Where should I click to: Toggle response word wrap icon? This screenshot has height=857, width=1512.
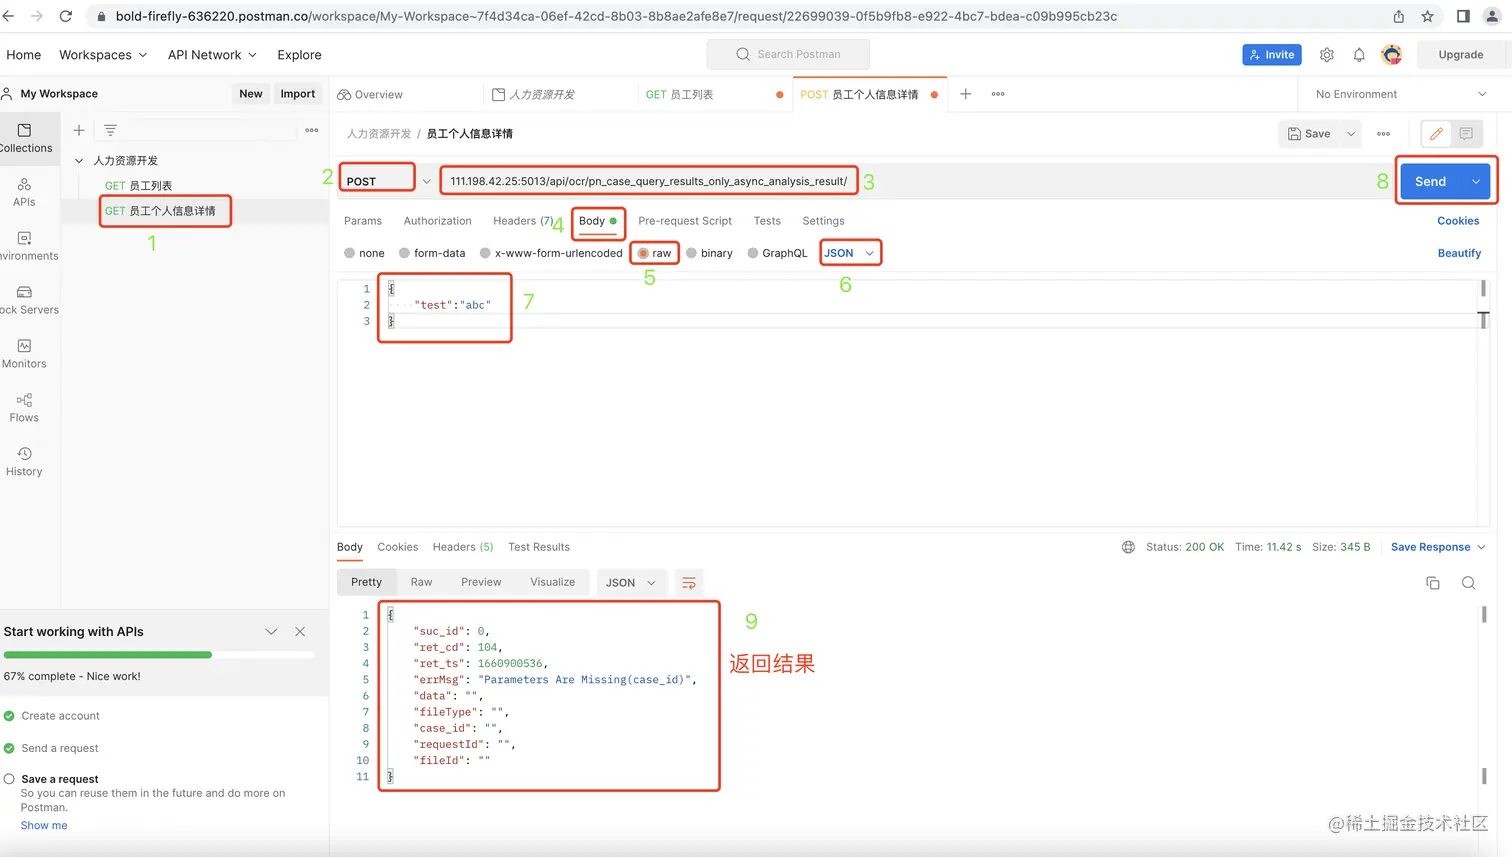688,583
